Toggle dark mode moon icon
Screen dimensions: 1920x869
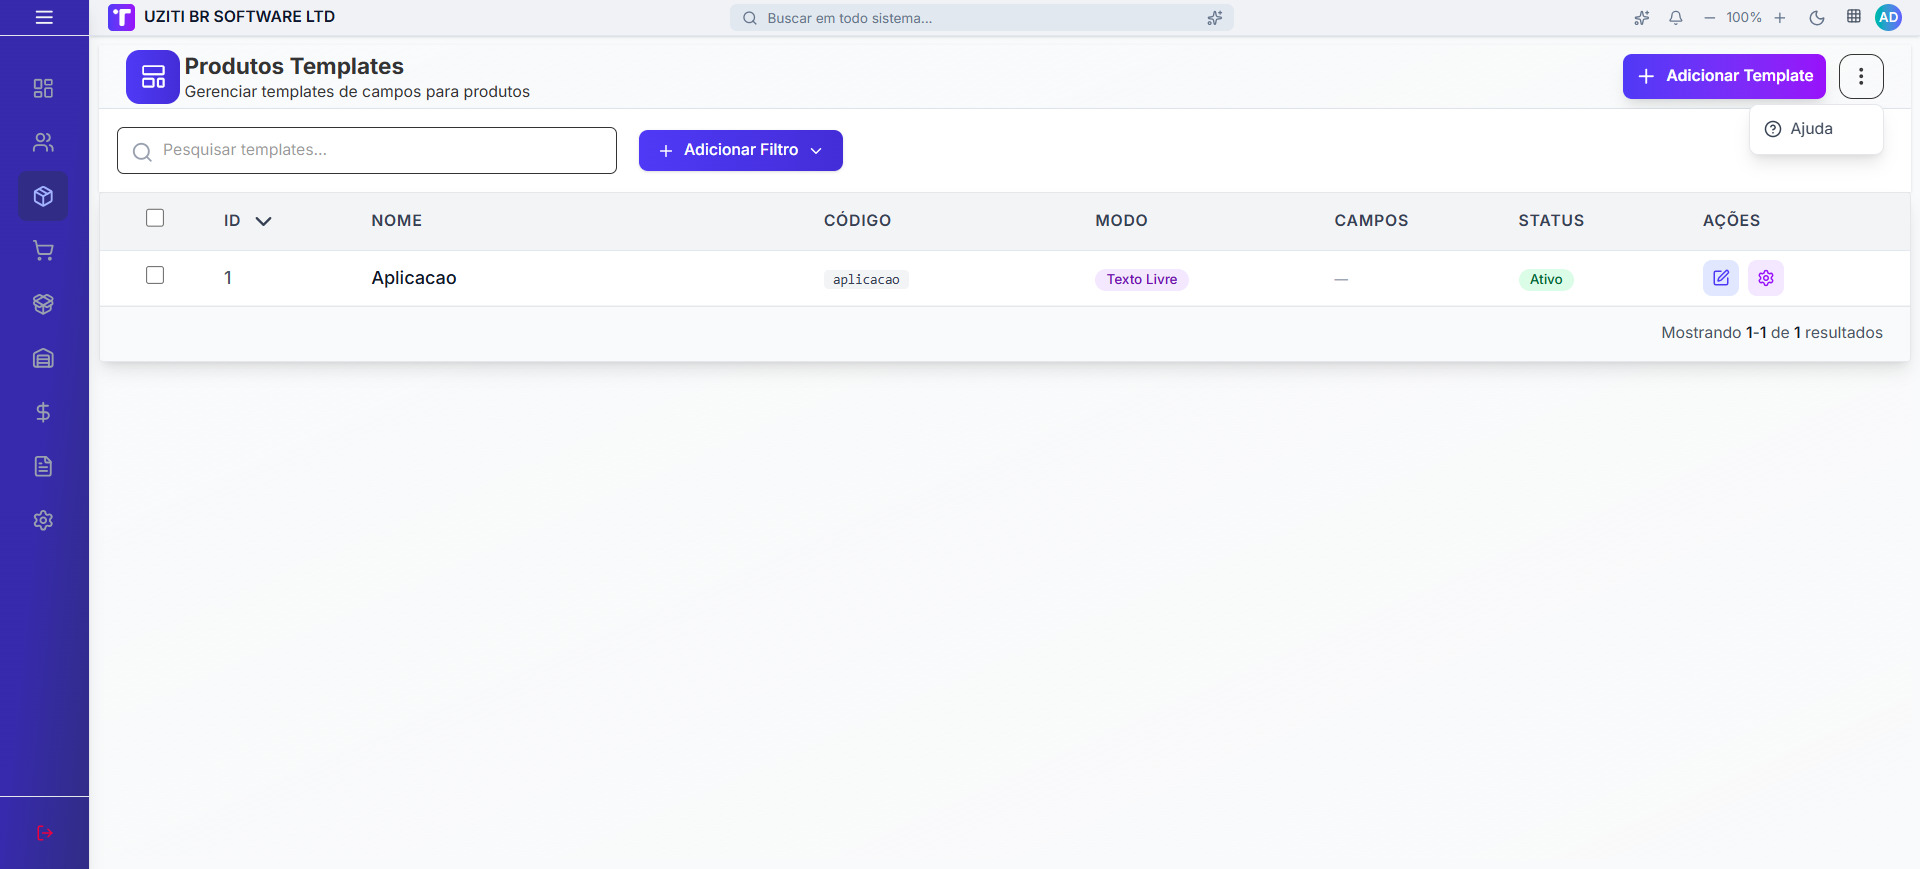(1817, 18)
